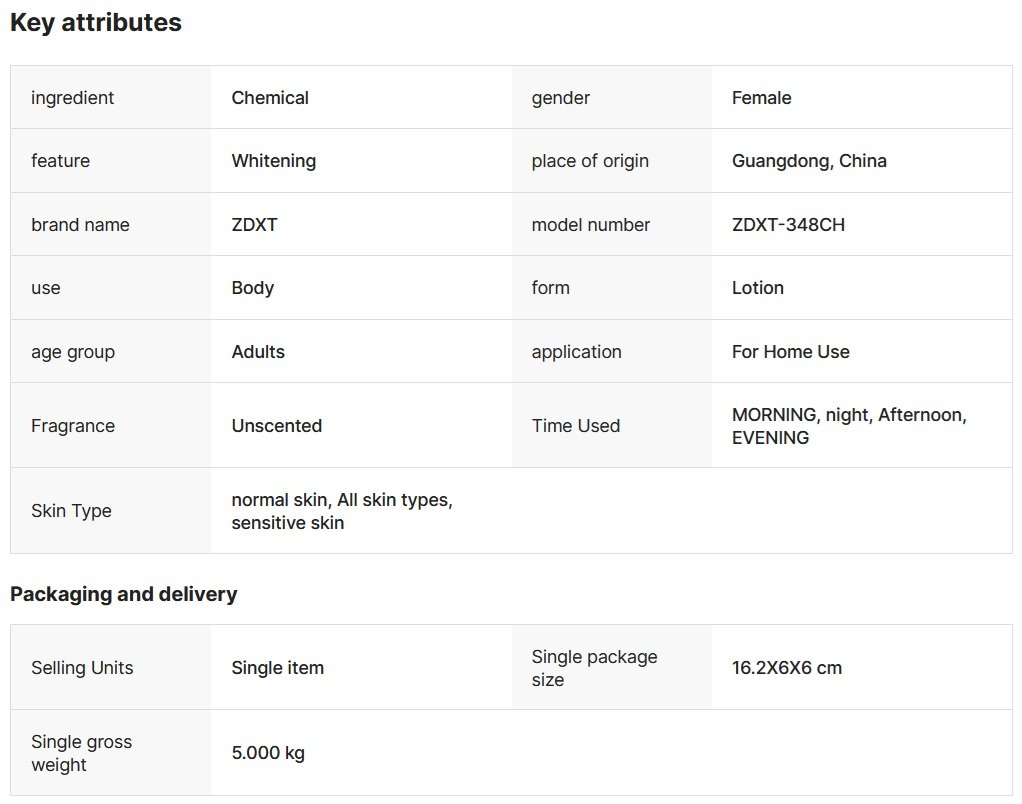This screenshot has height=804, width=1022.
Task: Click the Time Used values text
Action: coord(848,426)
